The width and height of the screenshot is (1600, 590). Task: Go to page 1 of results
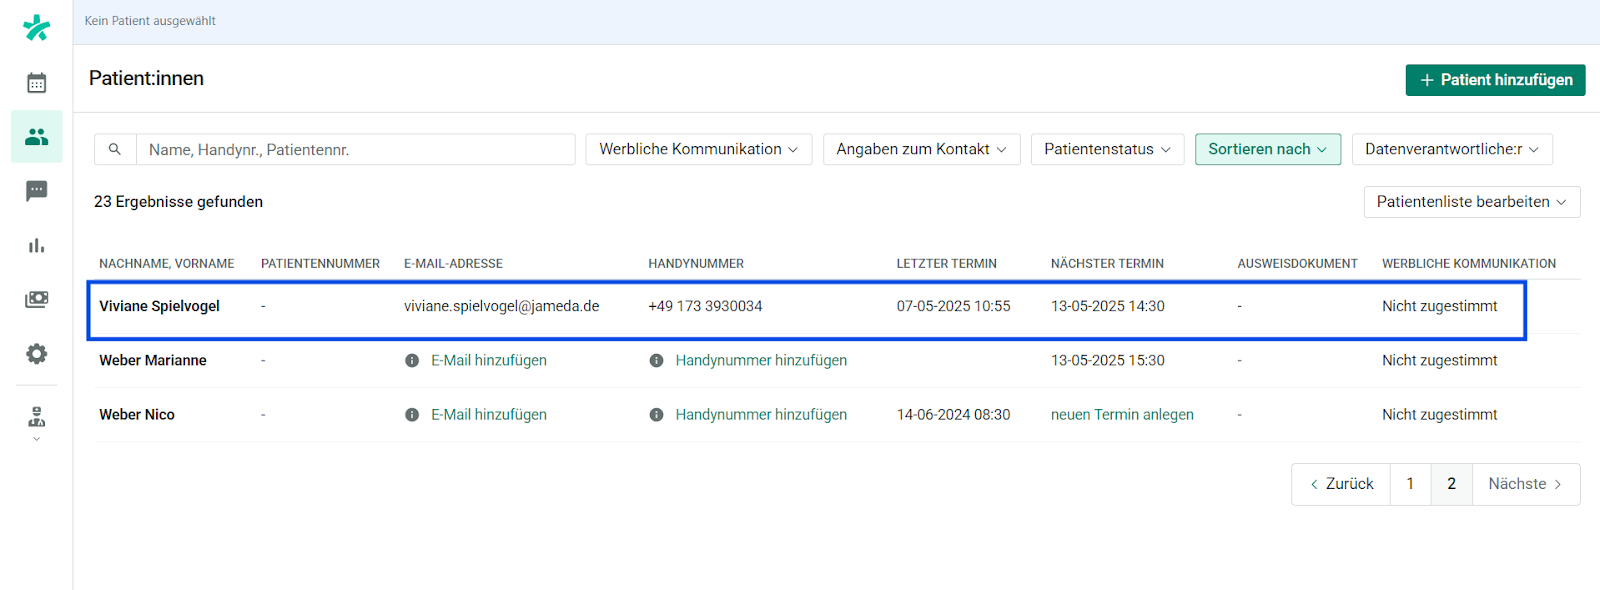tap(1410, 484)
